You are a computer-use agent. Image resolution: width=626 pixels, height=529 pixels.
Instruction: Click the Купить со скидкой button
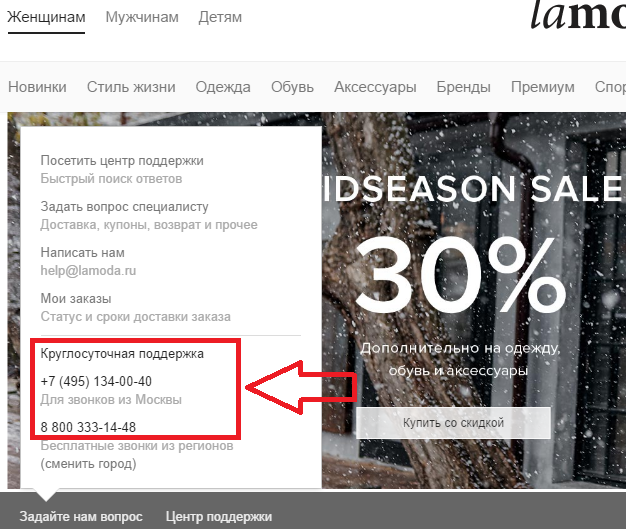point(453,423)
